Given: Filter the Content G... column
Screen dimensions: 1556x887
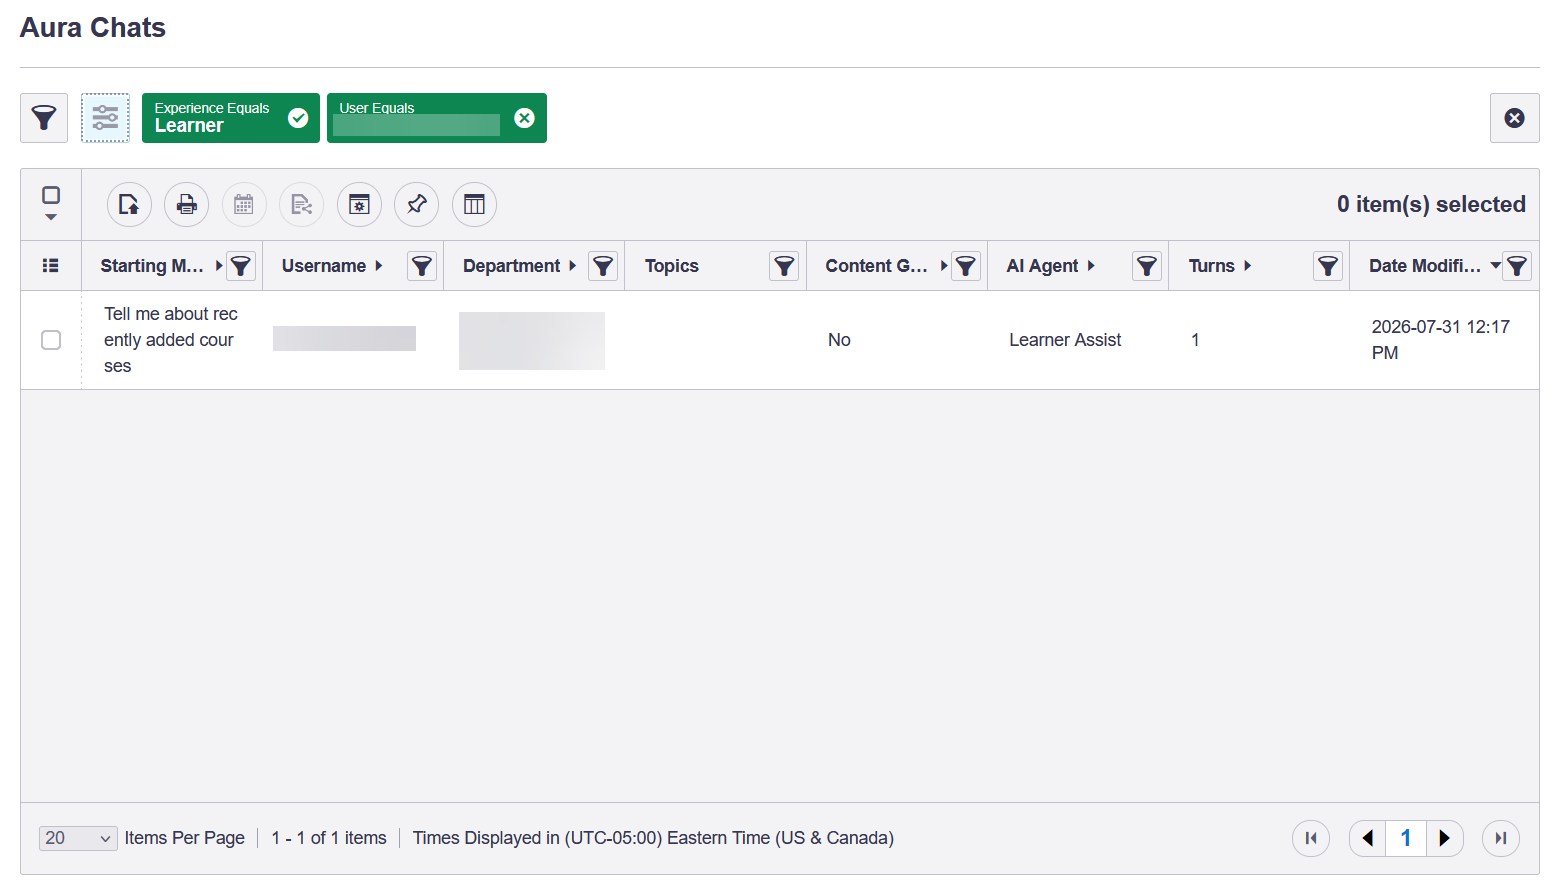Looking at the screenshot, I should pos(965,266).
